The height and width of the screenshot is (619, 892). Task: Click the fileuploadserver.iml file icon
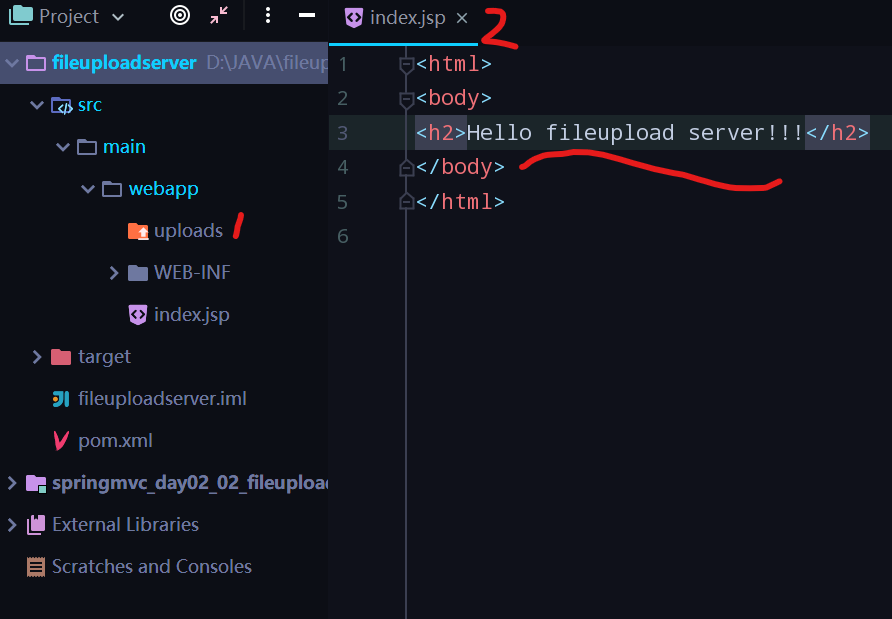pyautogui.click(x=61, y=399)
